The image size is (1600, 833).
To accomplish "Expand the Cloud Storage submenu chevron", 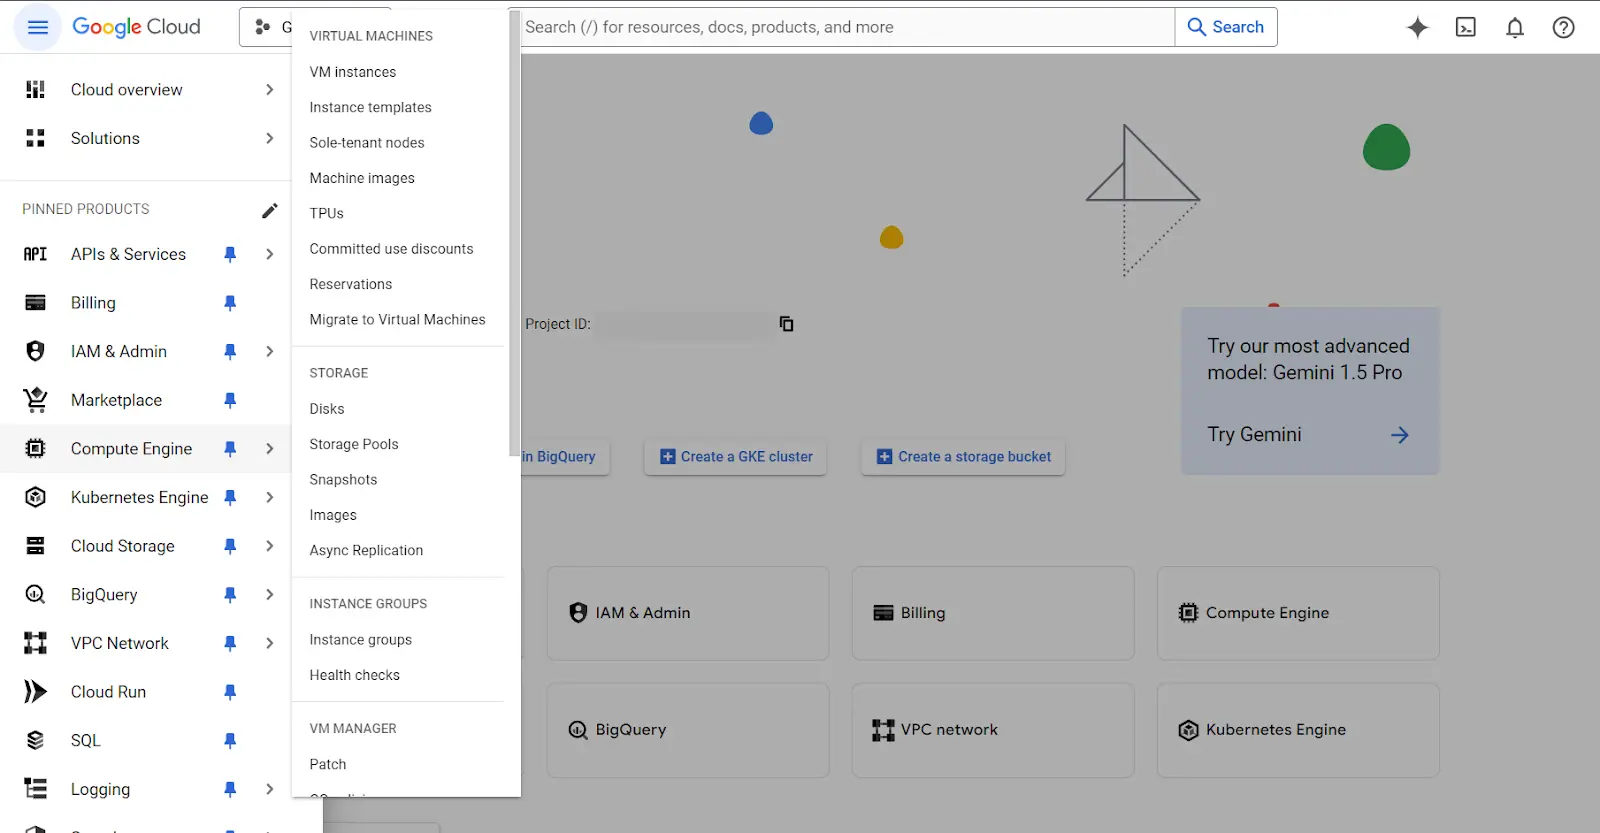I will pyautogui.click(x=269, y=546).
